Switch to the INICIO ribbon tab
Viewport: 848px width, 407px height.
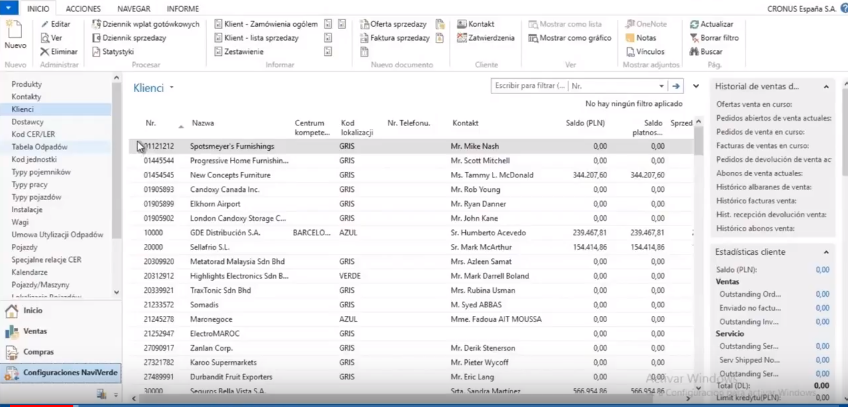[x=38, y=9]
